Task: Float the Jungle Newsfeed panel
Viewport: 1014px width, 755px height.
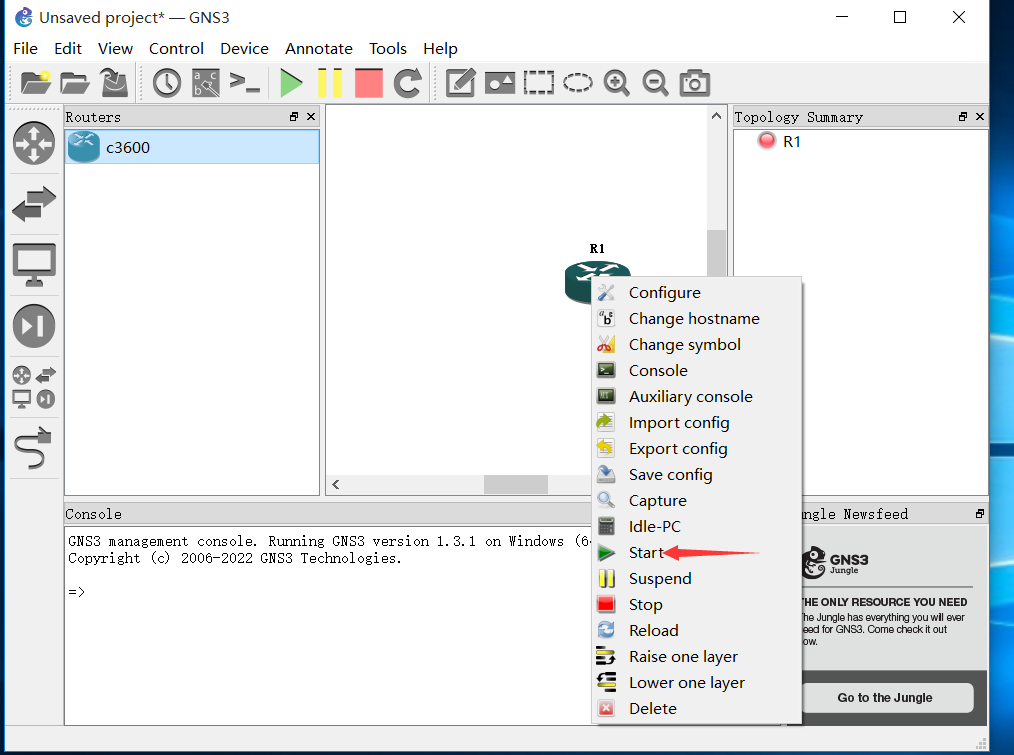Action: pyautogui.click(x=980, y=514)
